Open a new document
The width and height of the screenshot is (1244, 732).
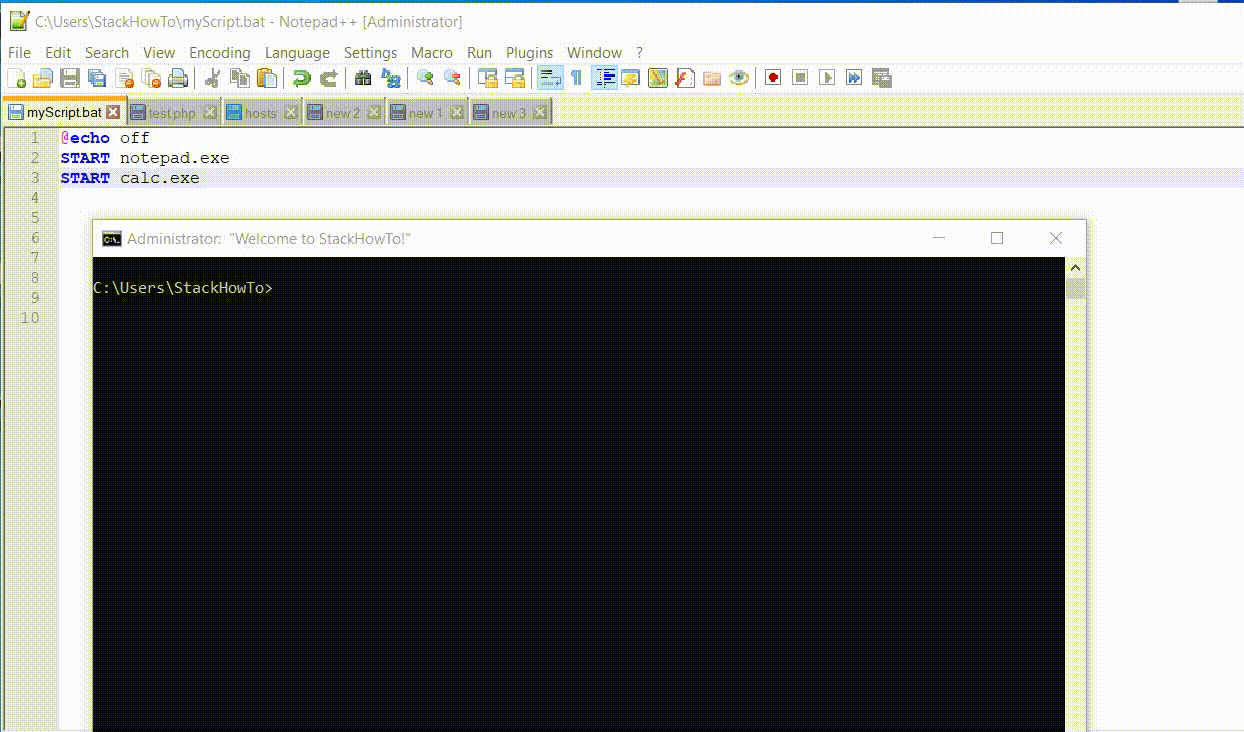(x=18, y=77)
